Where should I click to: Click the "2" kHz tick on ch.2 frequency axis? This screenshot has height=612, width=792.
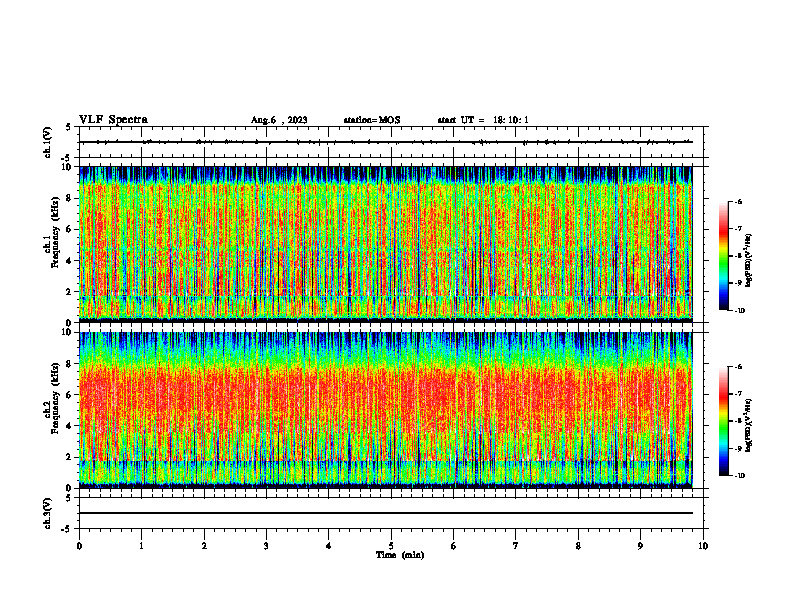[70, 457]
